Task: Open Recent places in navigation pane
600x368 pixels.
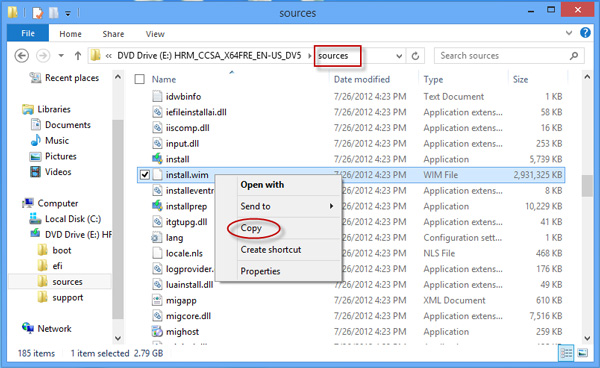Action: (x=72, y=78)
